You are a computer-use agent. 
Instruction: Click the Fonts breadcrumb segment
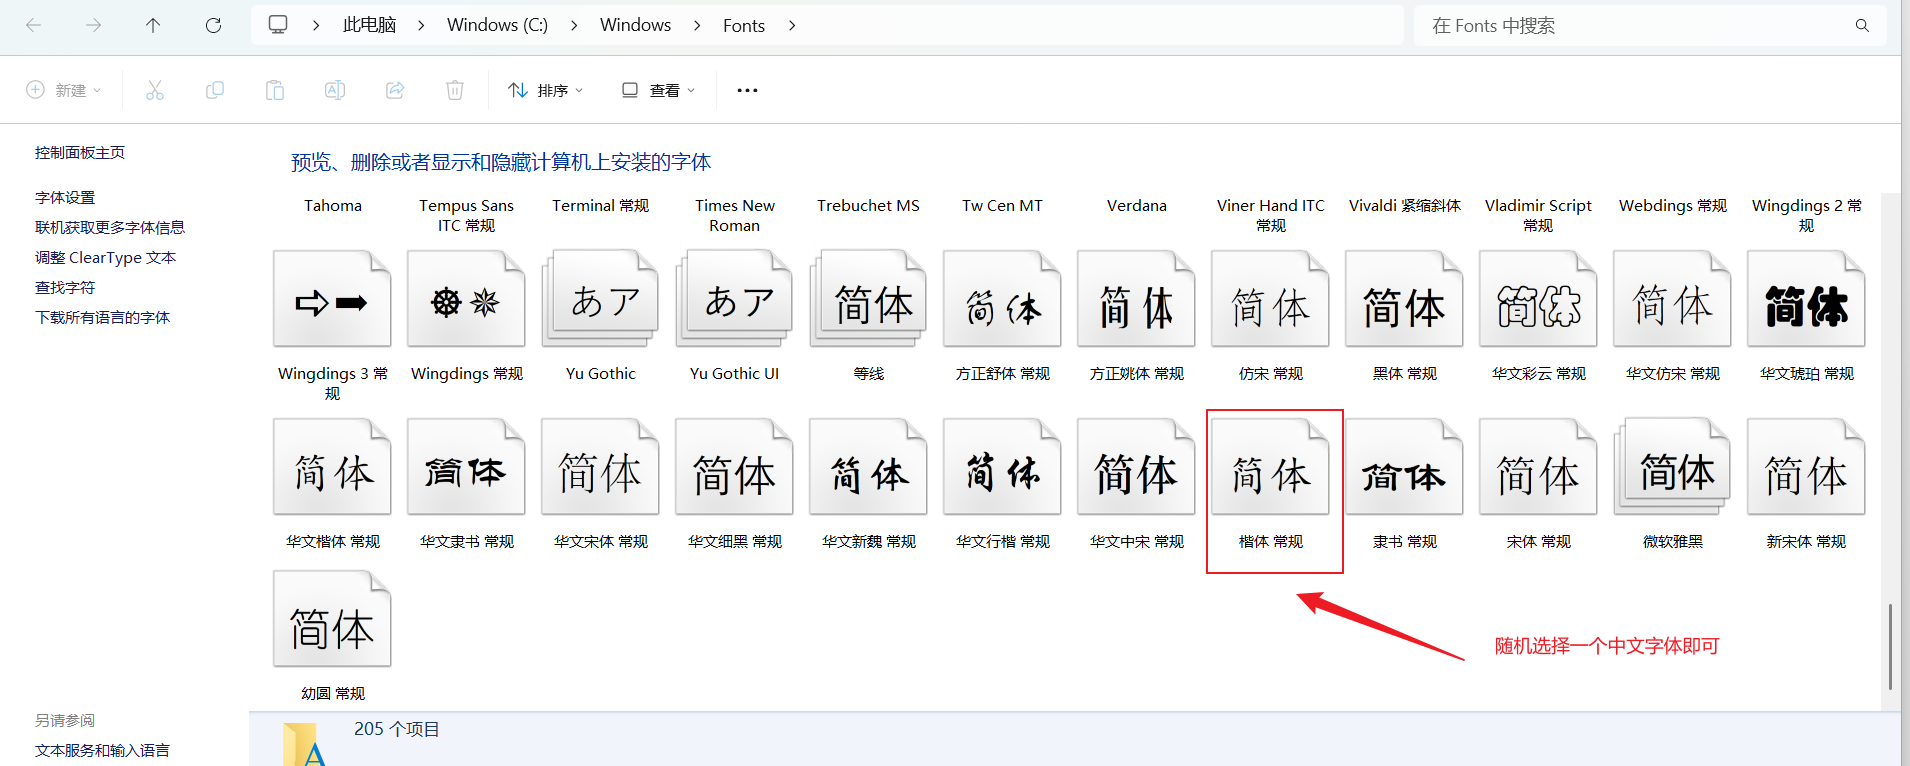tap(744, 26)
